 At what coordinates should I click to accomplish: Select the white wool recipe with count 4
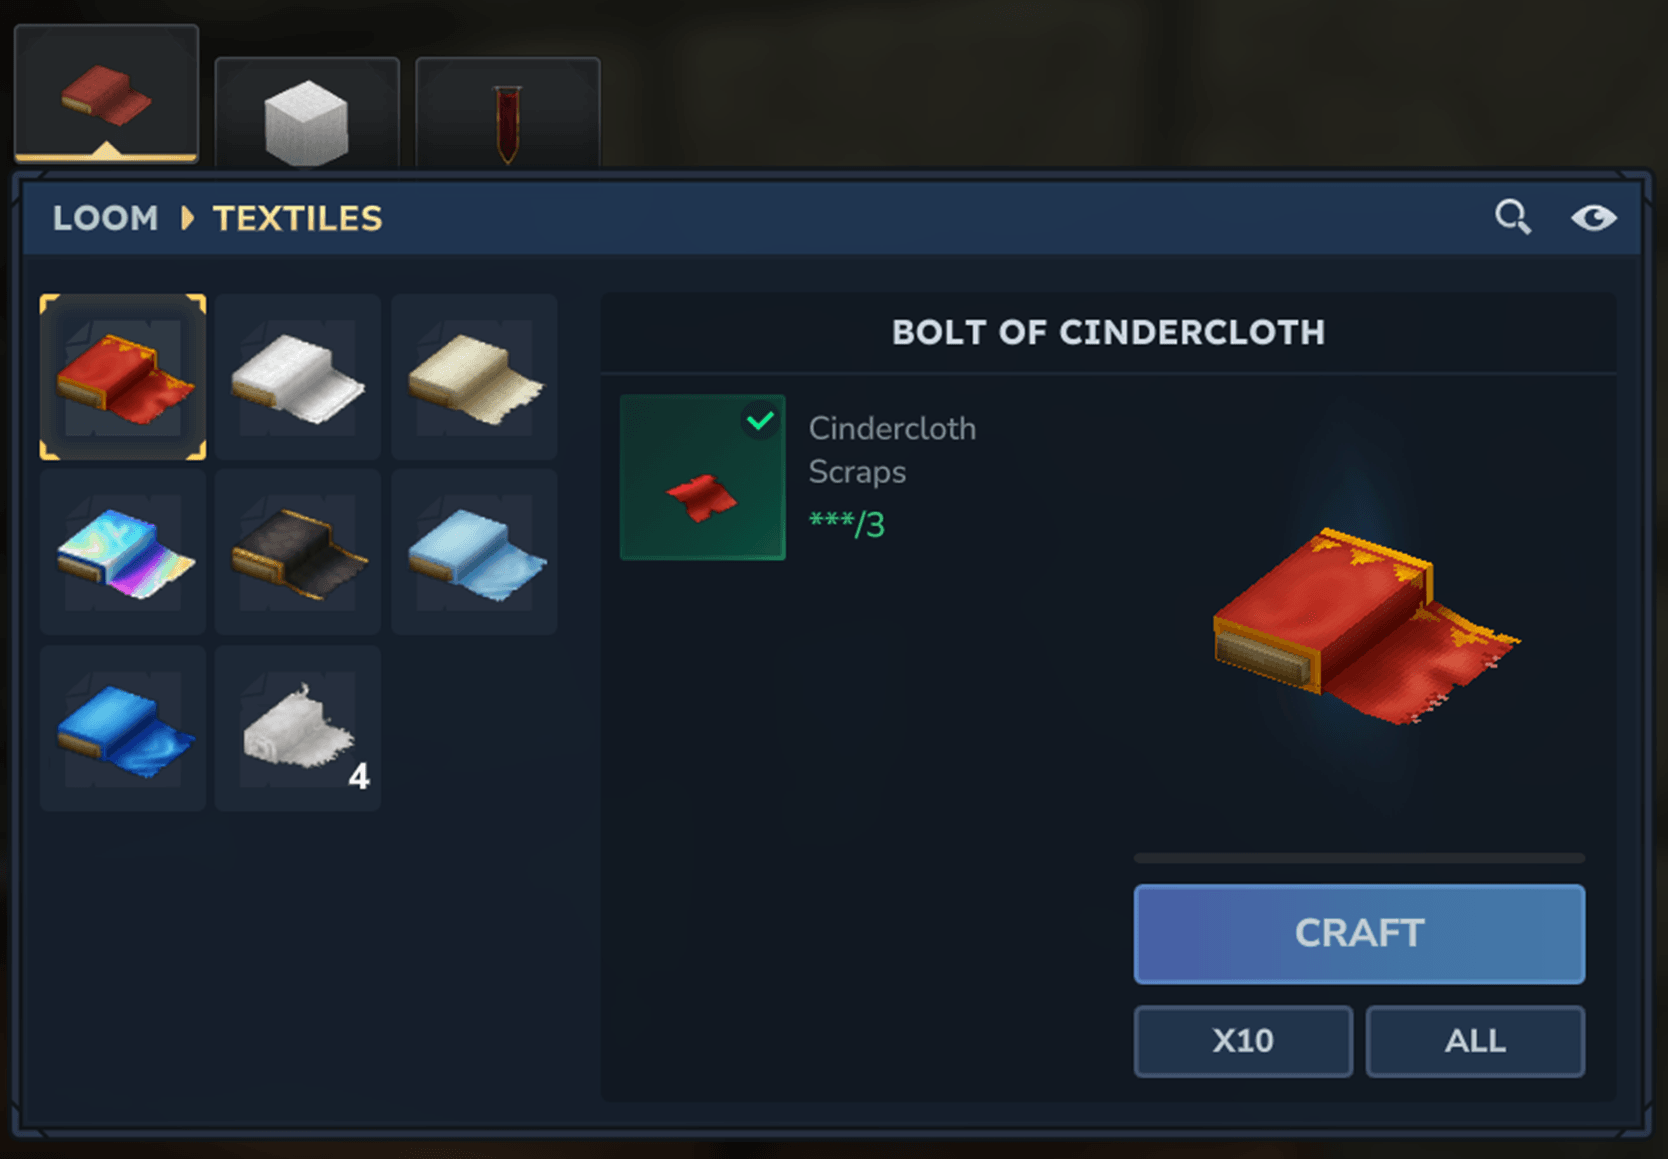(x=298, y=728)
